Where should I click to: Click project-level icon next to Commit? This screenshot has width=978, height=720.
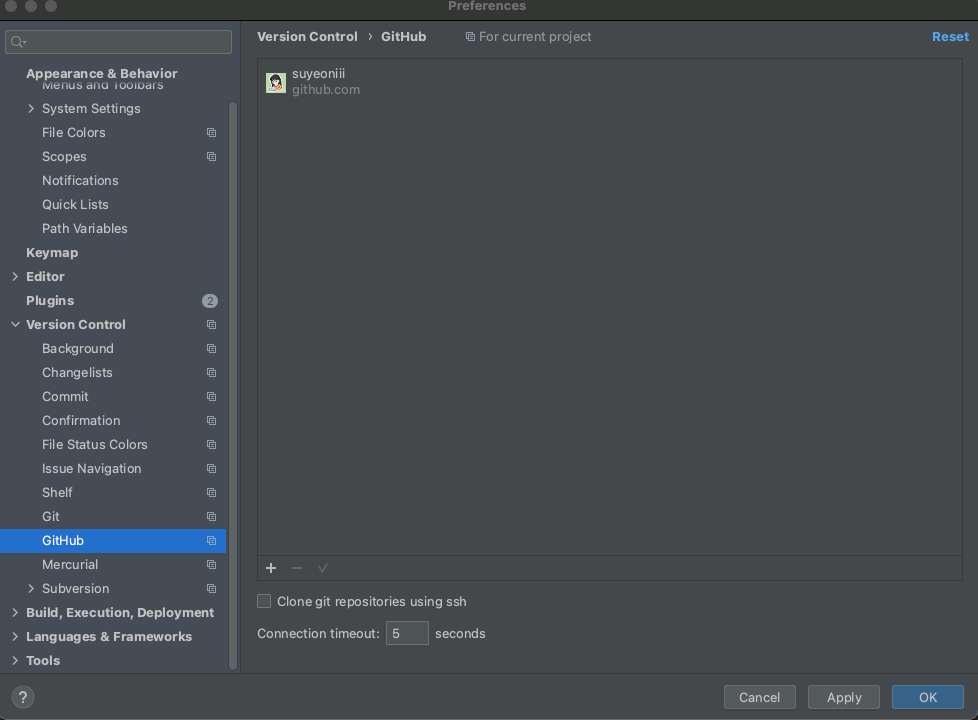pos(211,397)
